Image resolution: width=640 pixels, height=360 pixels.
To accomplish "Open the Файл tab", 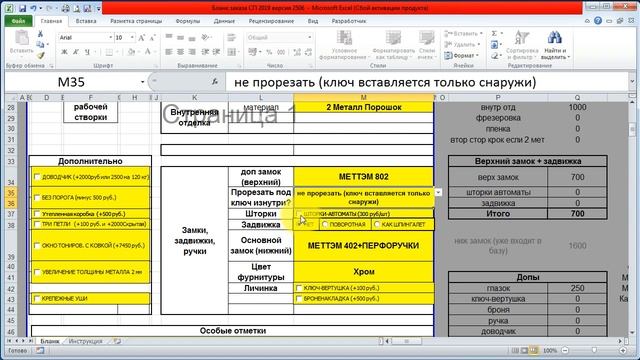I will point(18,21).
